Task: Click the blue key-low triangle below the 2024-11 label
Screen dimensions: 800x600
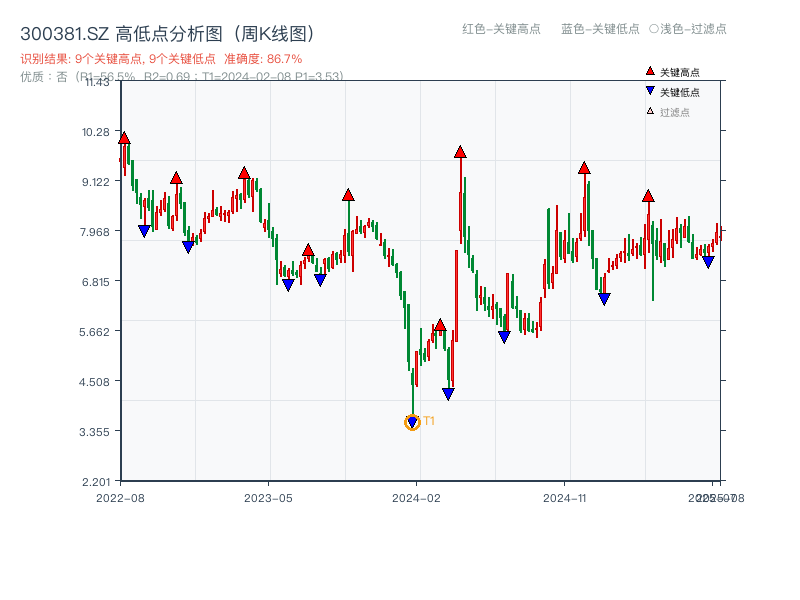Action: click(603, 296)
